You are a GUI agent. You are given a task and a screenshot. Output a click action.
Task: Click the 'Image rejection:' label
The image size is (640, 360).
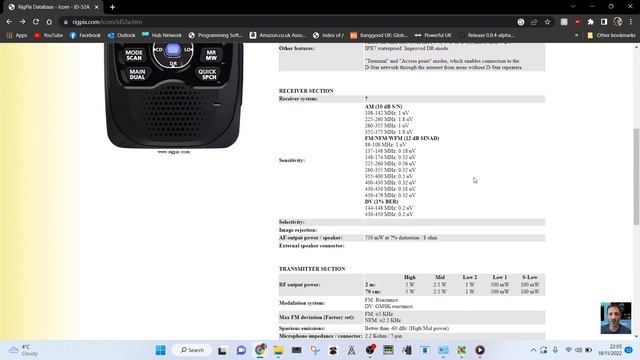pyautogui.click(x=298, y=230)
